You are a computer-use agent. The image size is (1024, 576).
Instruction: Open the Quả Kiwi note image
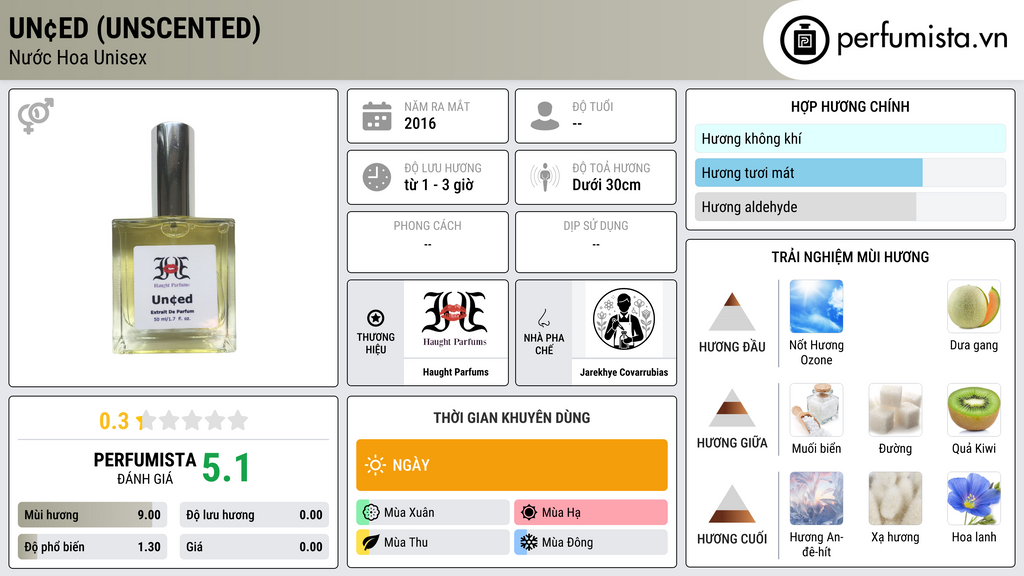pyautogui.click(x=974, y=410)
